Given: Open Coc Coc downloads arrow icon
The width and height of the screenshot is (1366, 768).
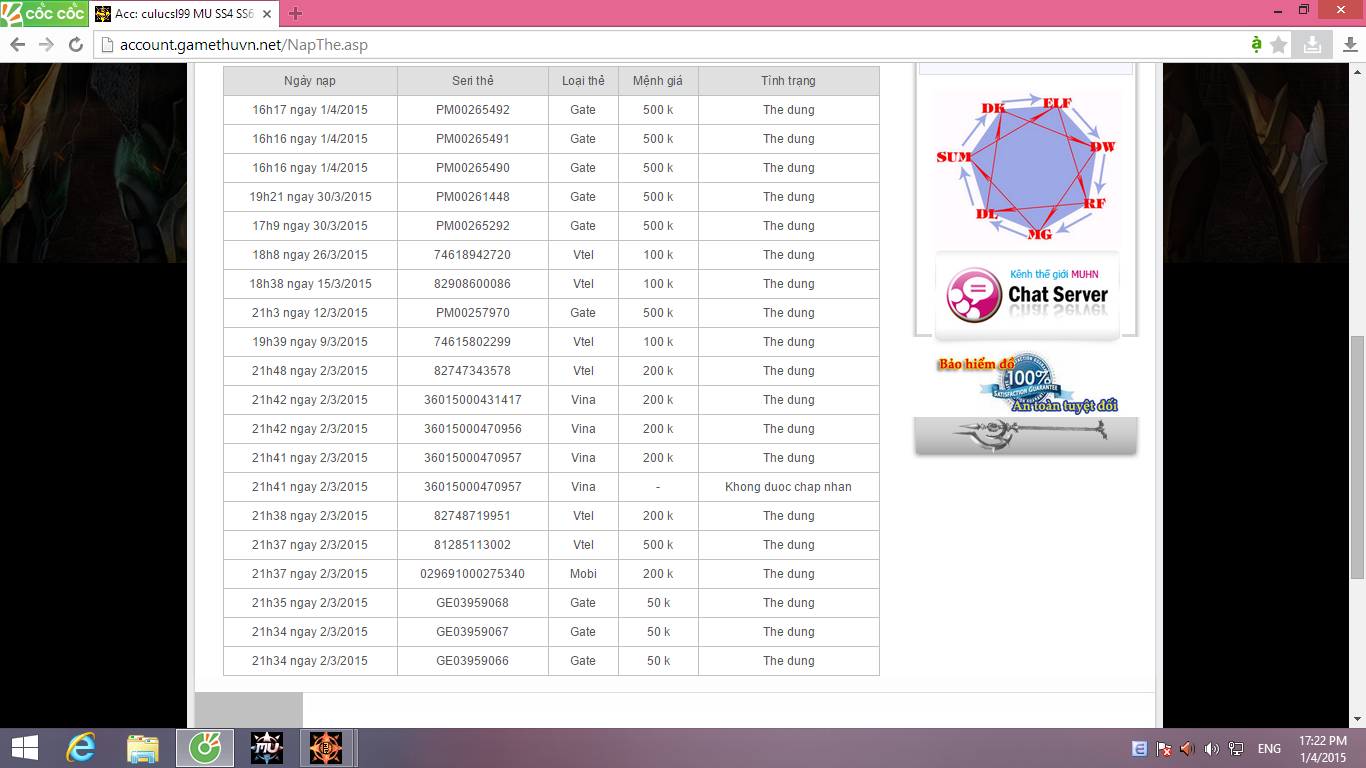Looking at the screenshot, I should [1349, 45].
